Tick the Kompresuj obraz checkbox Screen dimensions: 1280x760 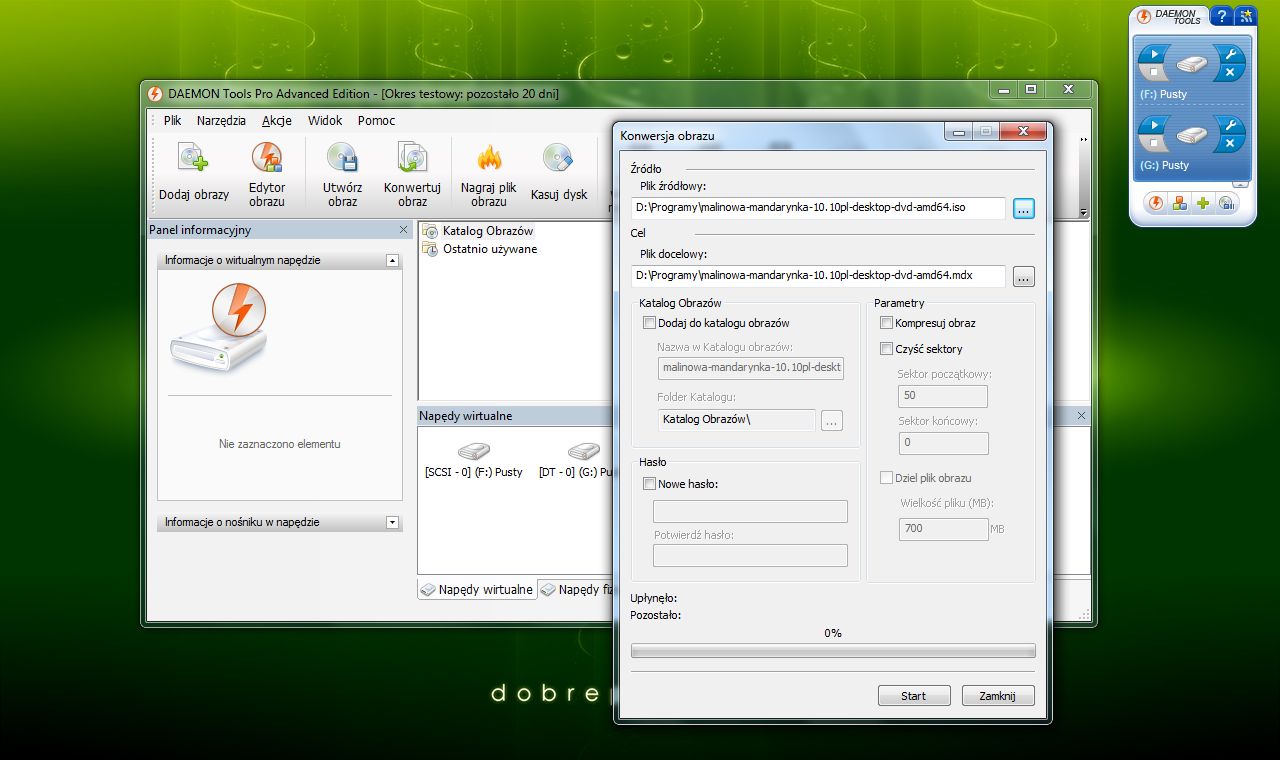click(x=886, y=323)
